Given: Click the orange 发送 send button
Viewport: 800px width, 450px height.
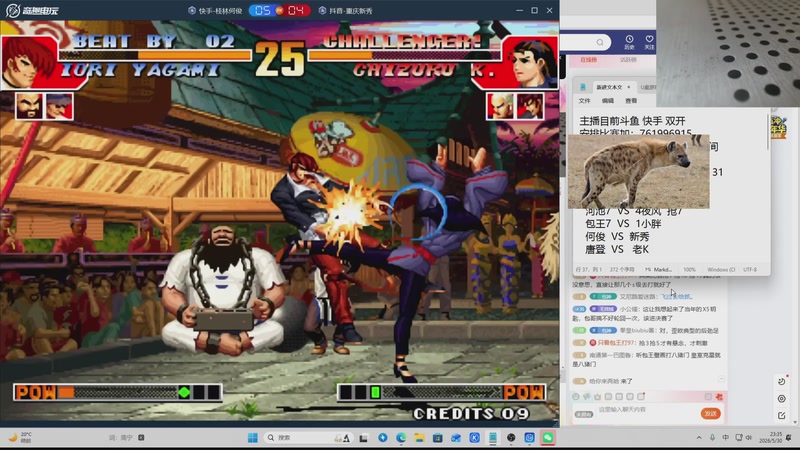Looking at the screenshot, I should point(711,413).
